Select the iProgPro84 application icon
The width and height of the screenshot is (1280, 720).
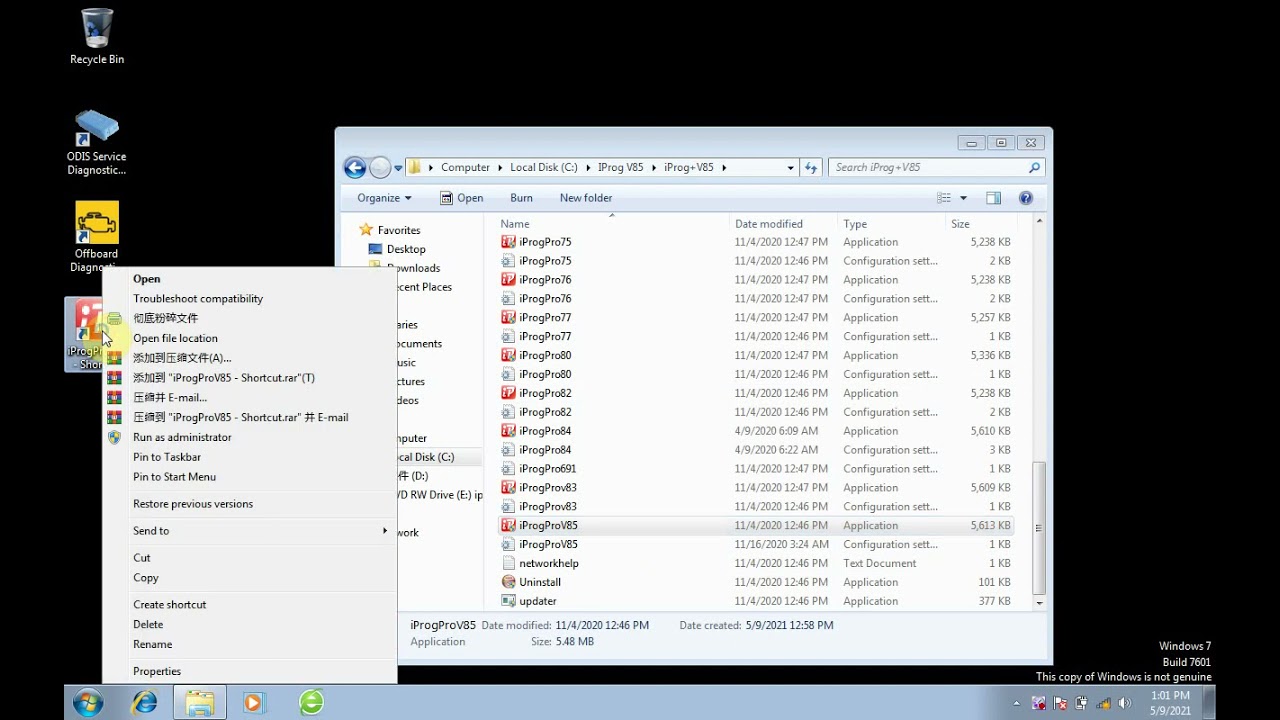click(508, 431)
